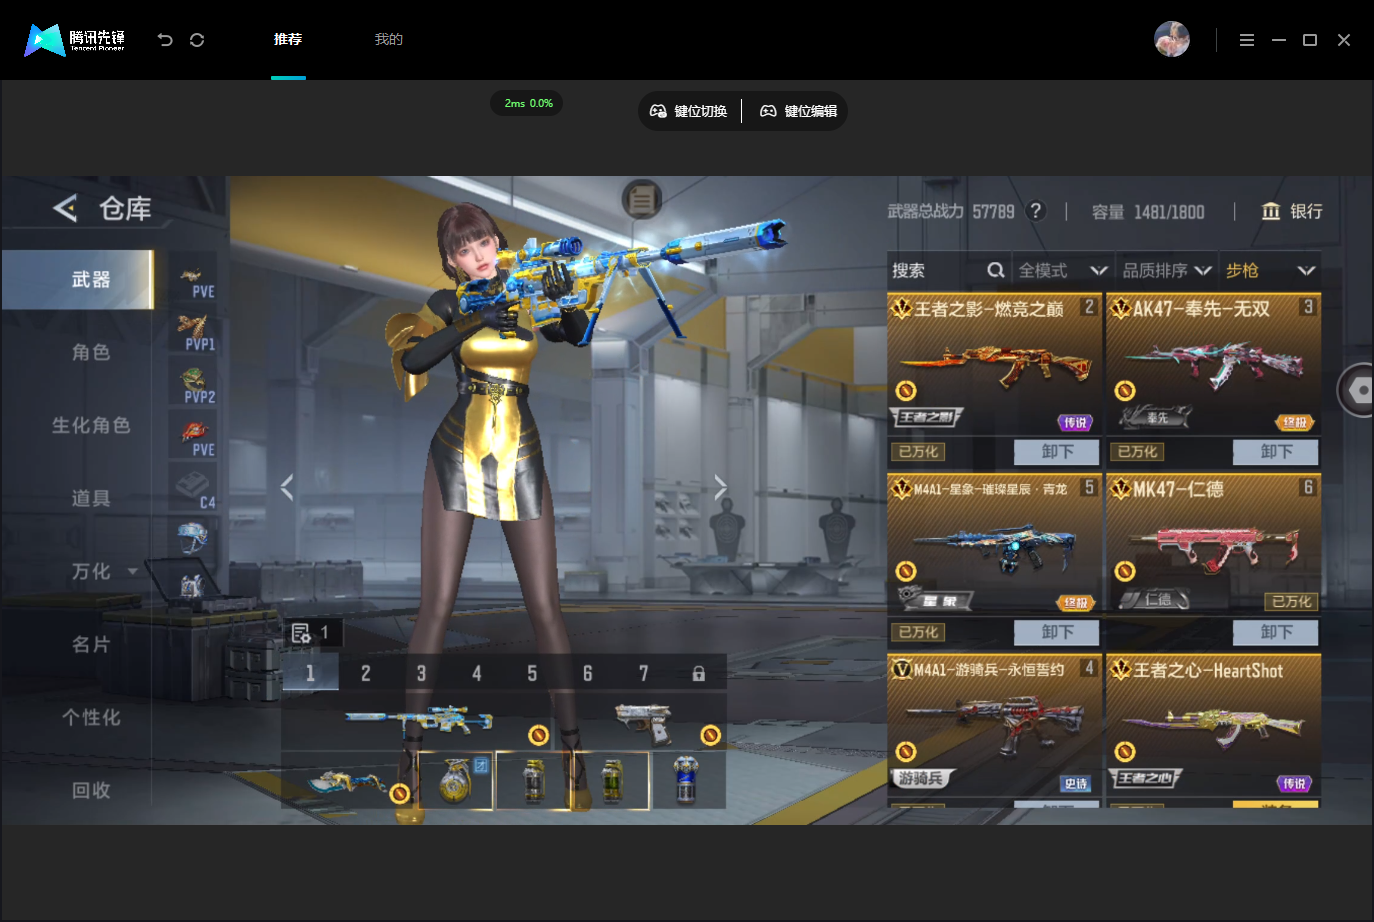Click the launcher refresh icon
The image size is (1374, 922).
pos(197,40)
